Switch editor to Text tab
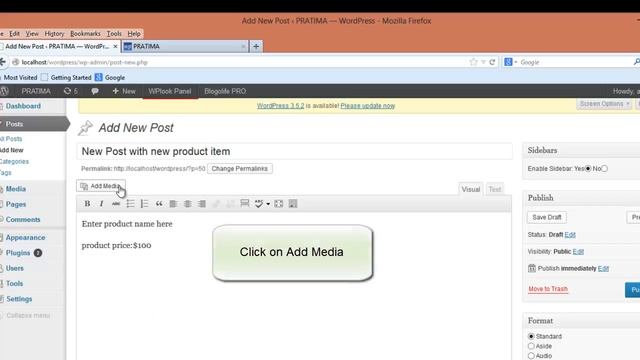This screenshot has width=640, height=360. click(495, 189)
